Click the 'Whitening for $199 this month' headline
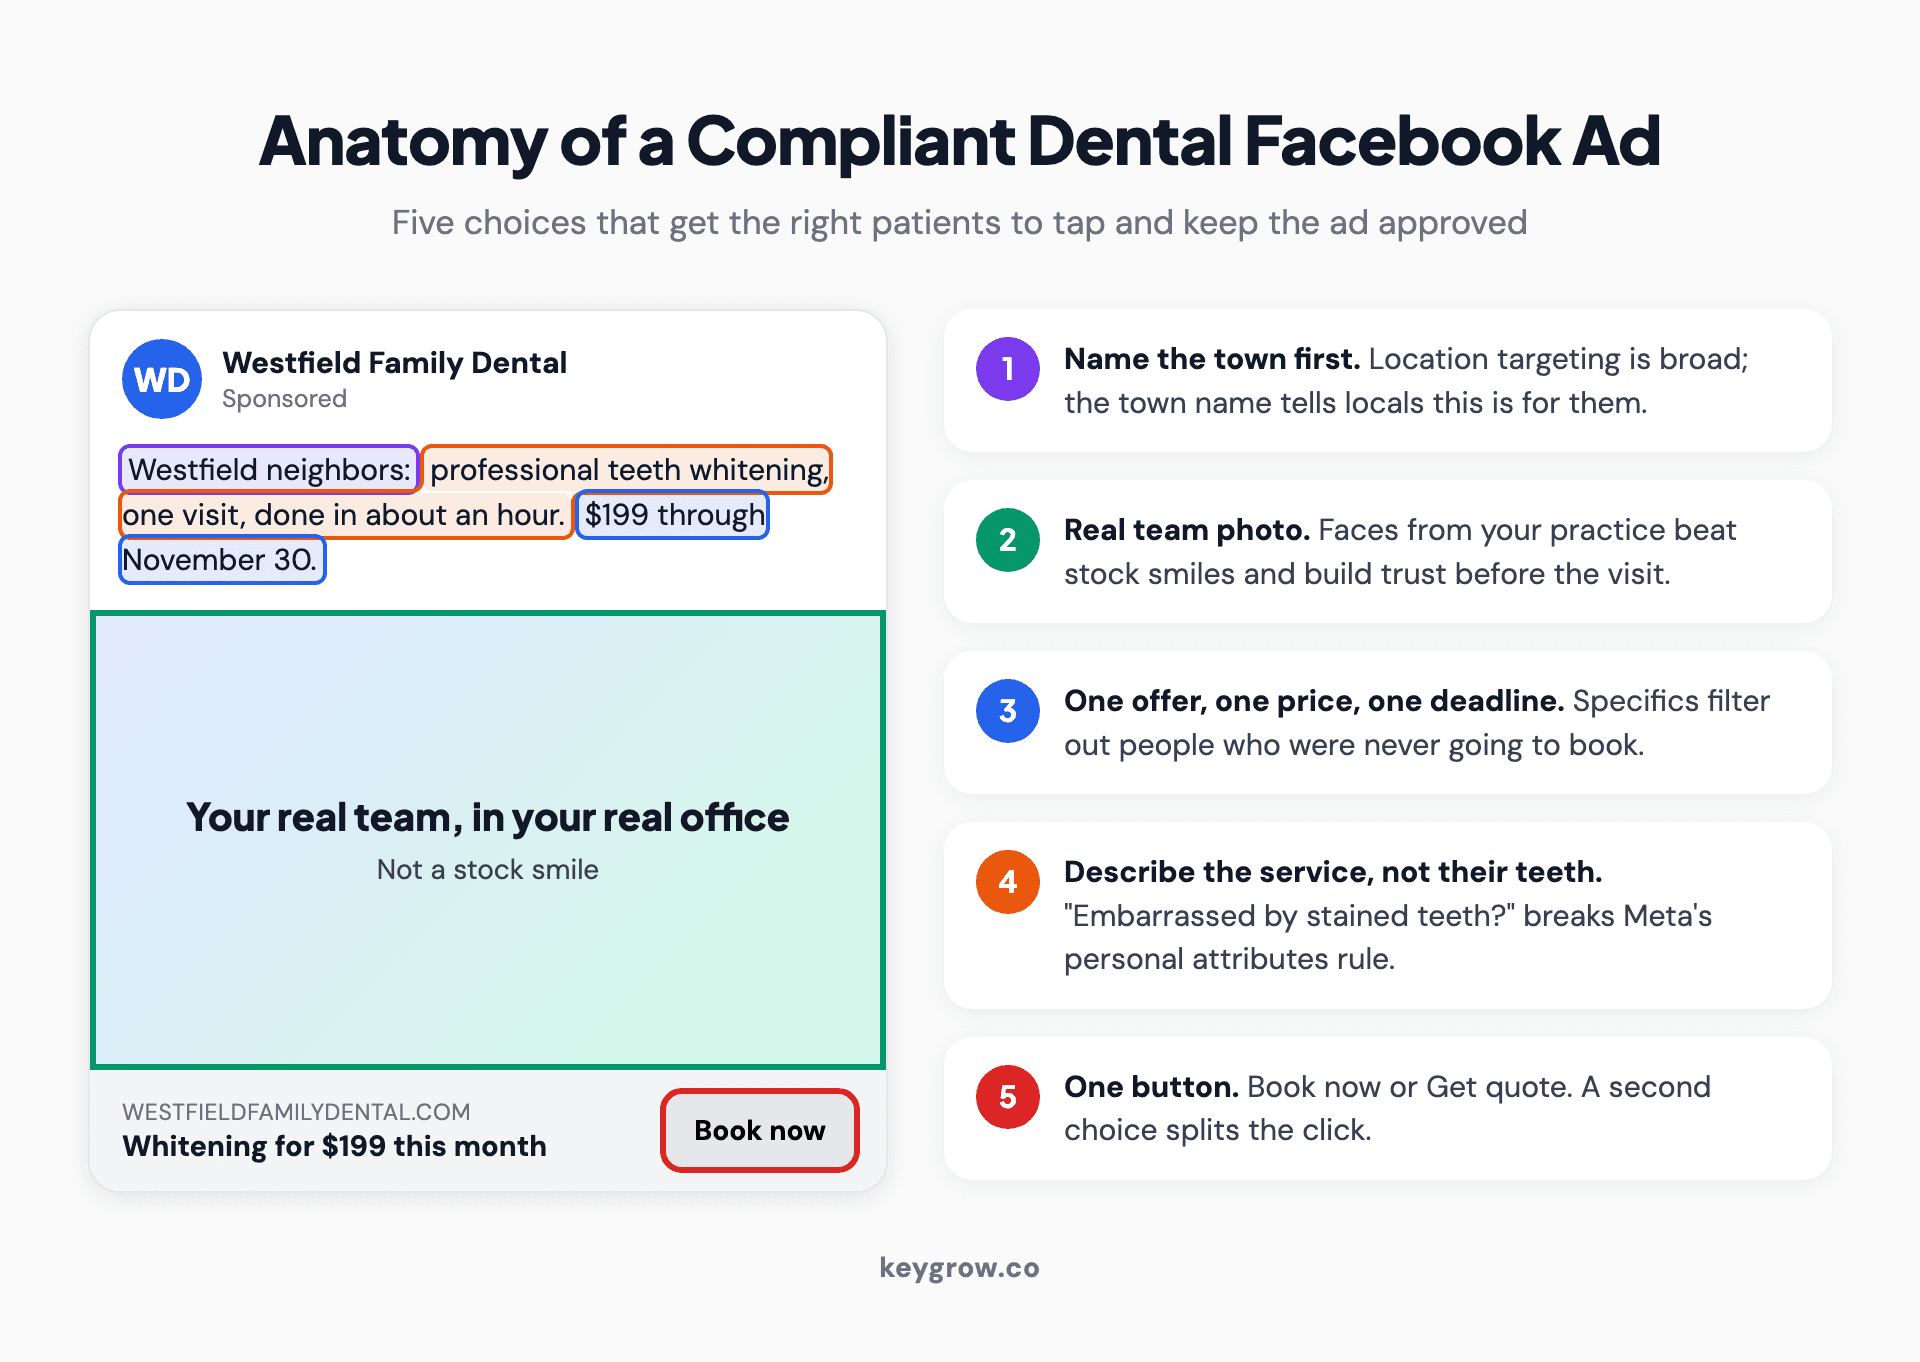This screenshot has width=1920, height=1362. tap(334, 1146)
